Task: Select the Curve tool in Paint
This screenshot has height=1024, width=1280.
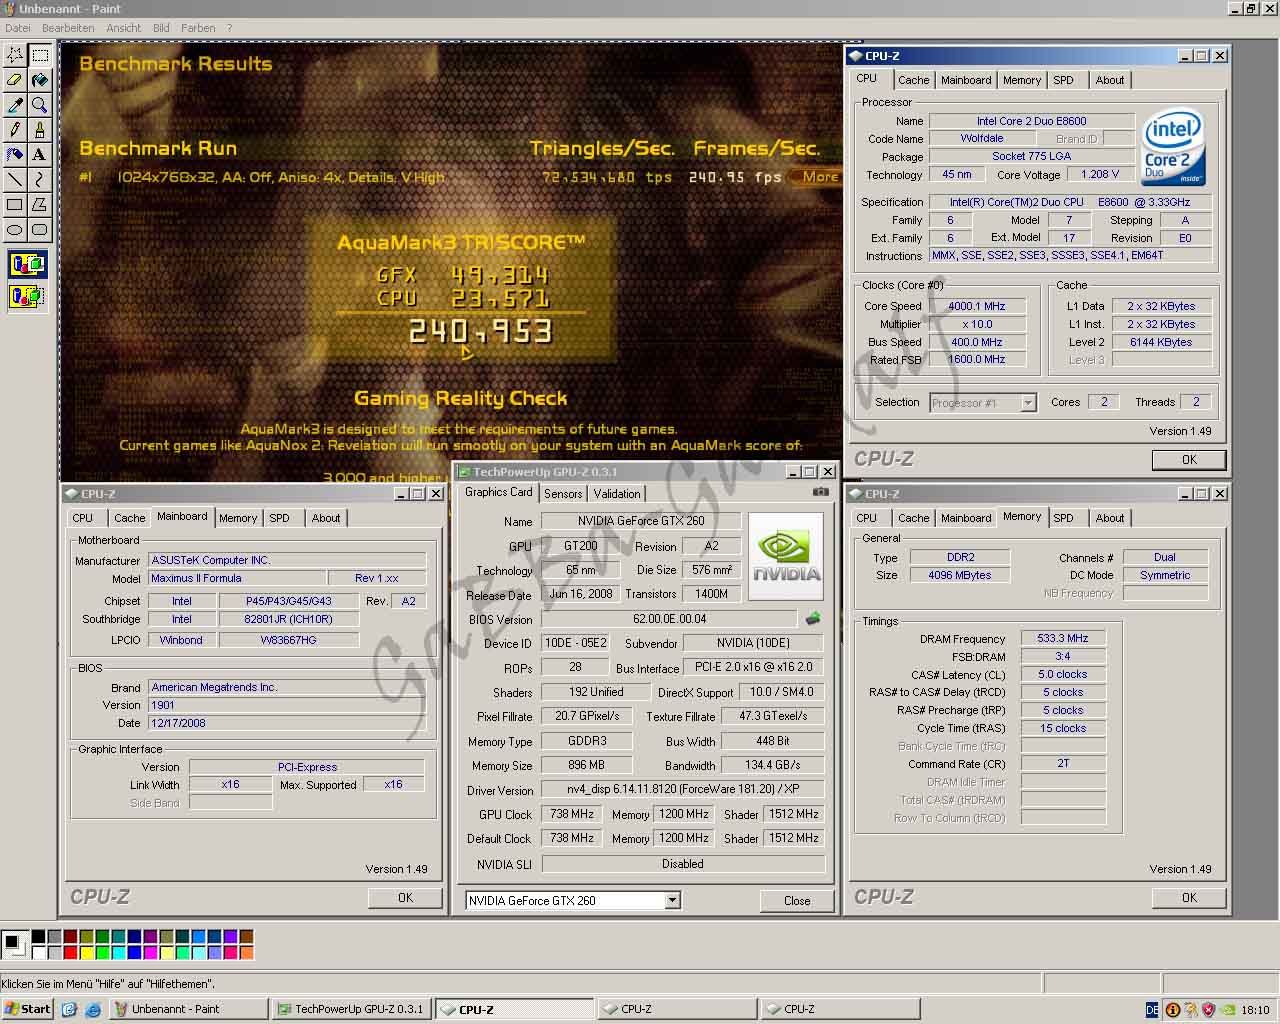Action: click(39, 180)
